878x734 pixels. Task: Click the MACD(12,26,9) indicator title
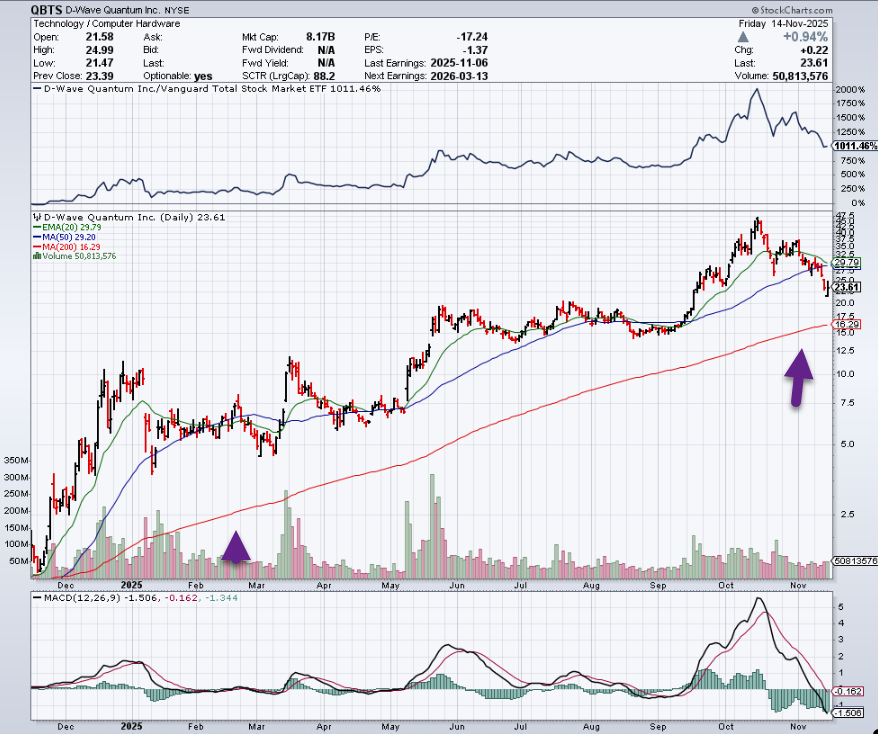click(x=76, y=597)
